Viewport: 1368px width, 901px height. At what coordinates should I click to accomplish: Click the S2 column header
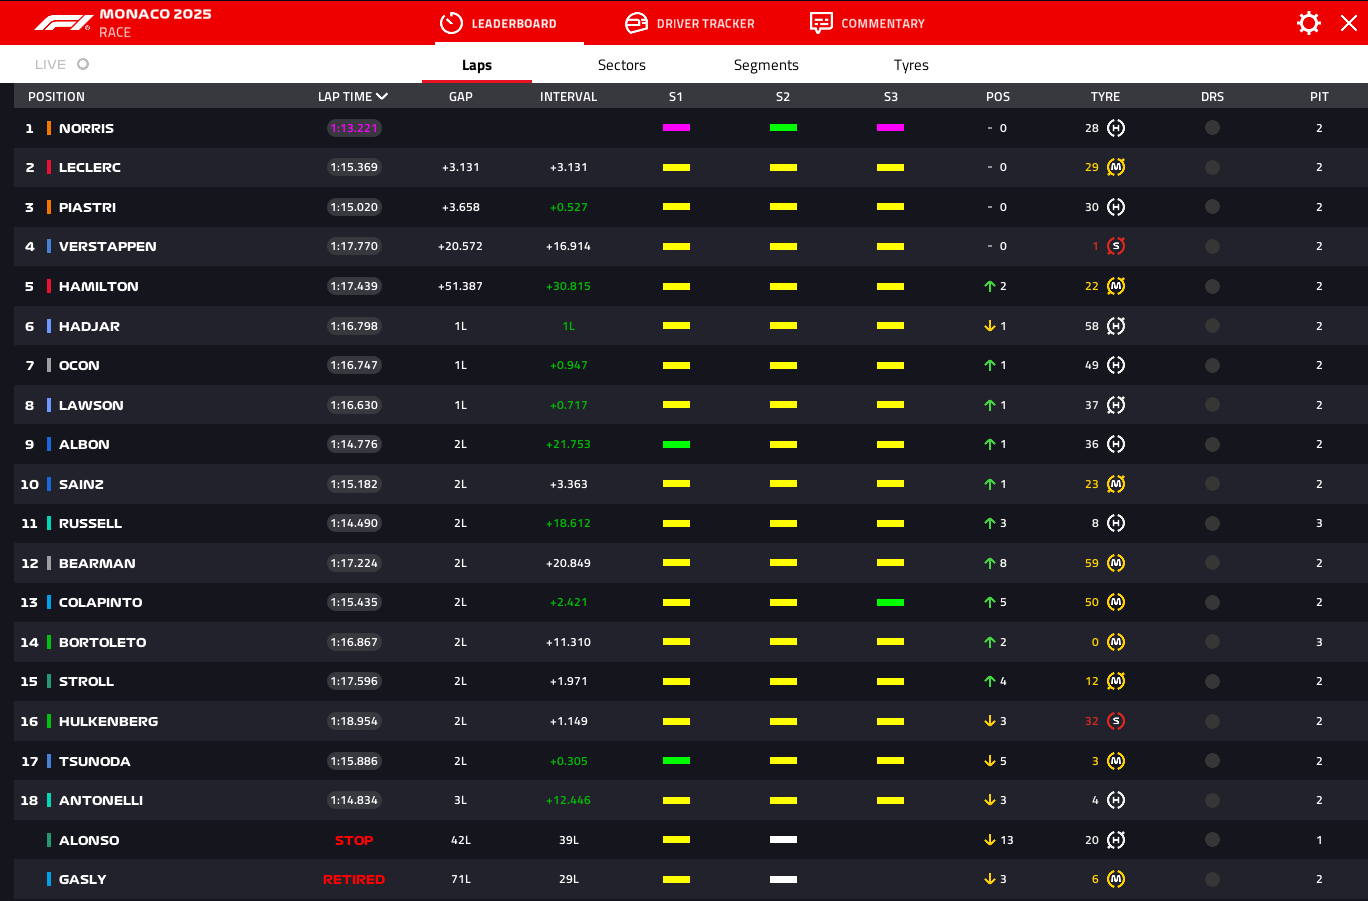pos(783,97)
